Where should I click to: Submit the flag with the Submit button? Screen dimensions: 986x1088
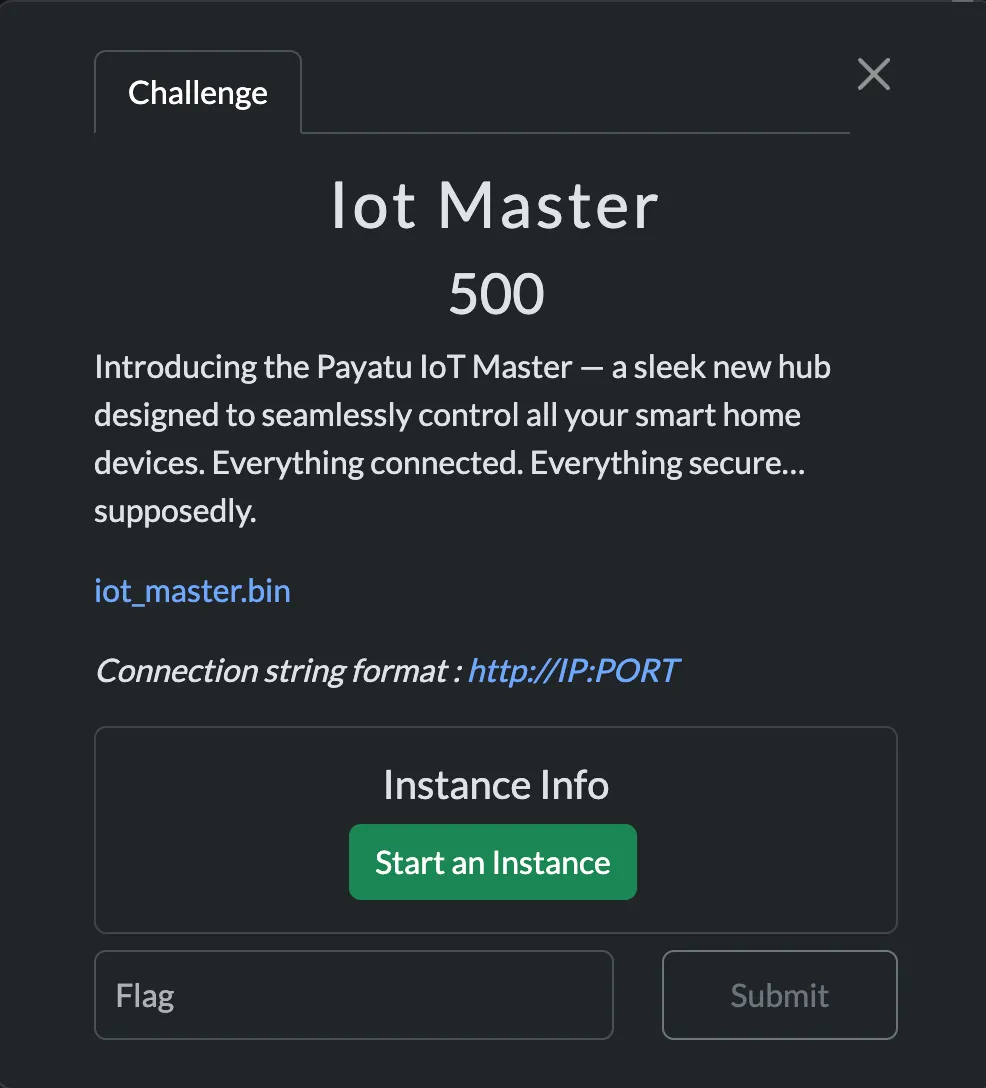pyautogui.click(x=779, y=994)
